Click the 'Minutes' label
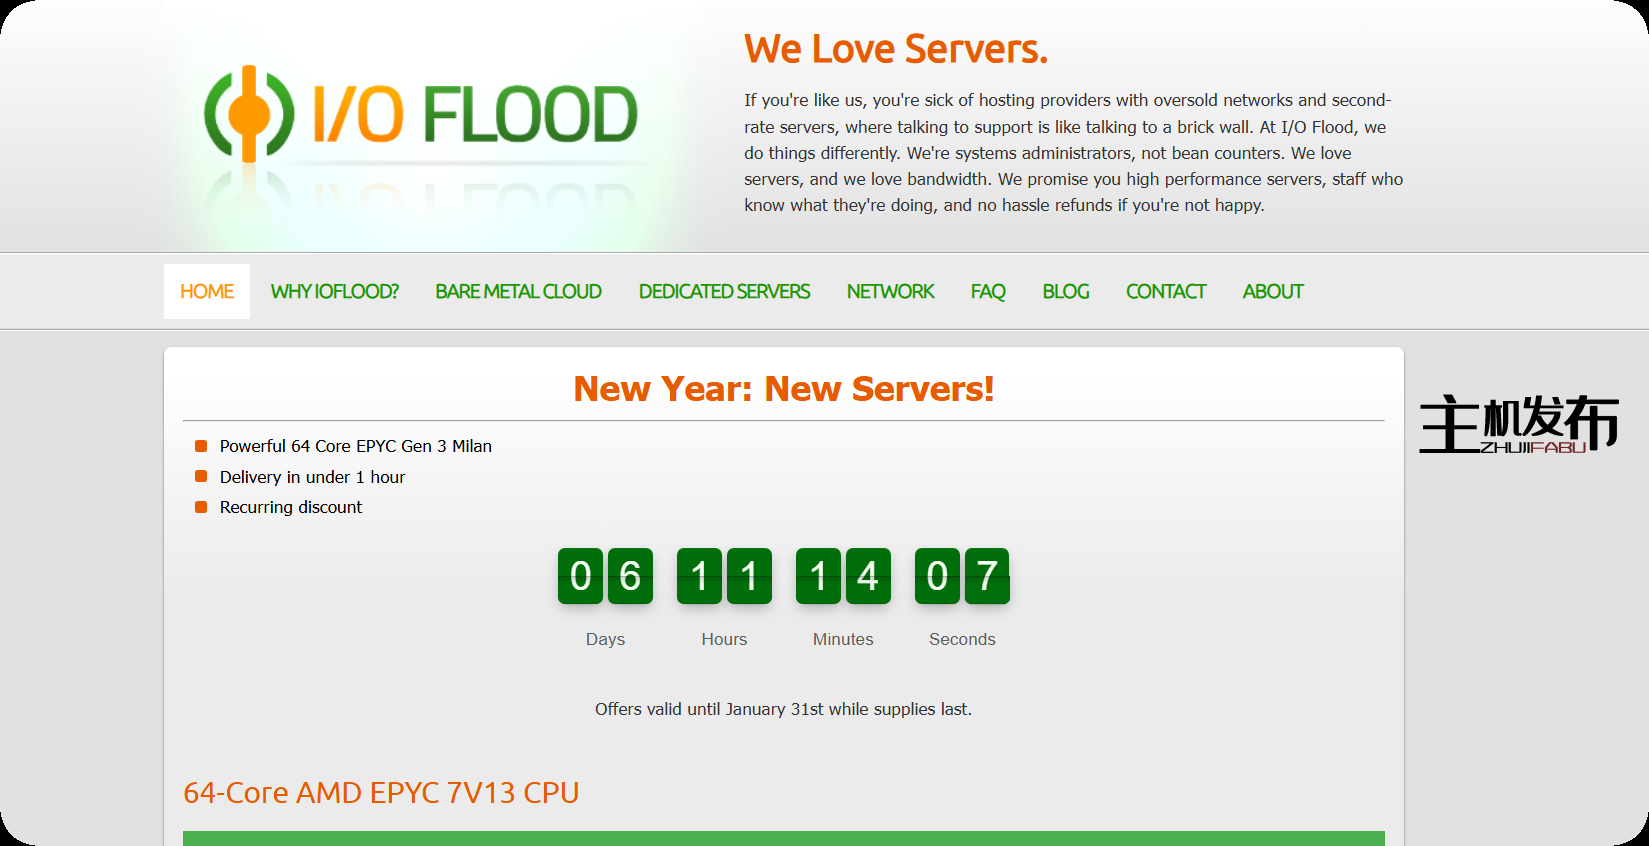This screenshot has width=1649, height=846. coord(843,639)
